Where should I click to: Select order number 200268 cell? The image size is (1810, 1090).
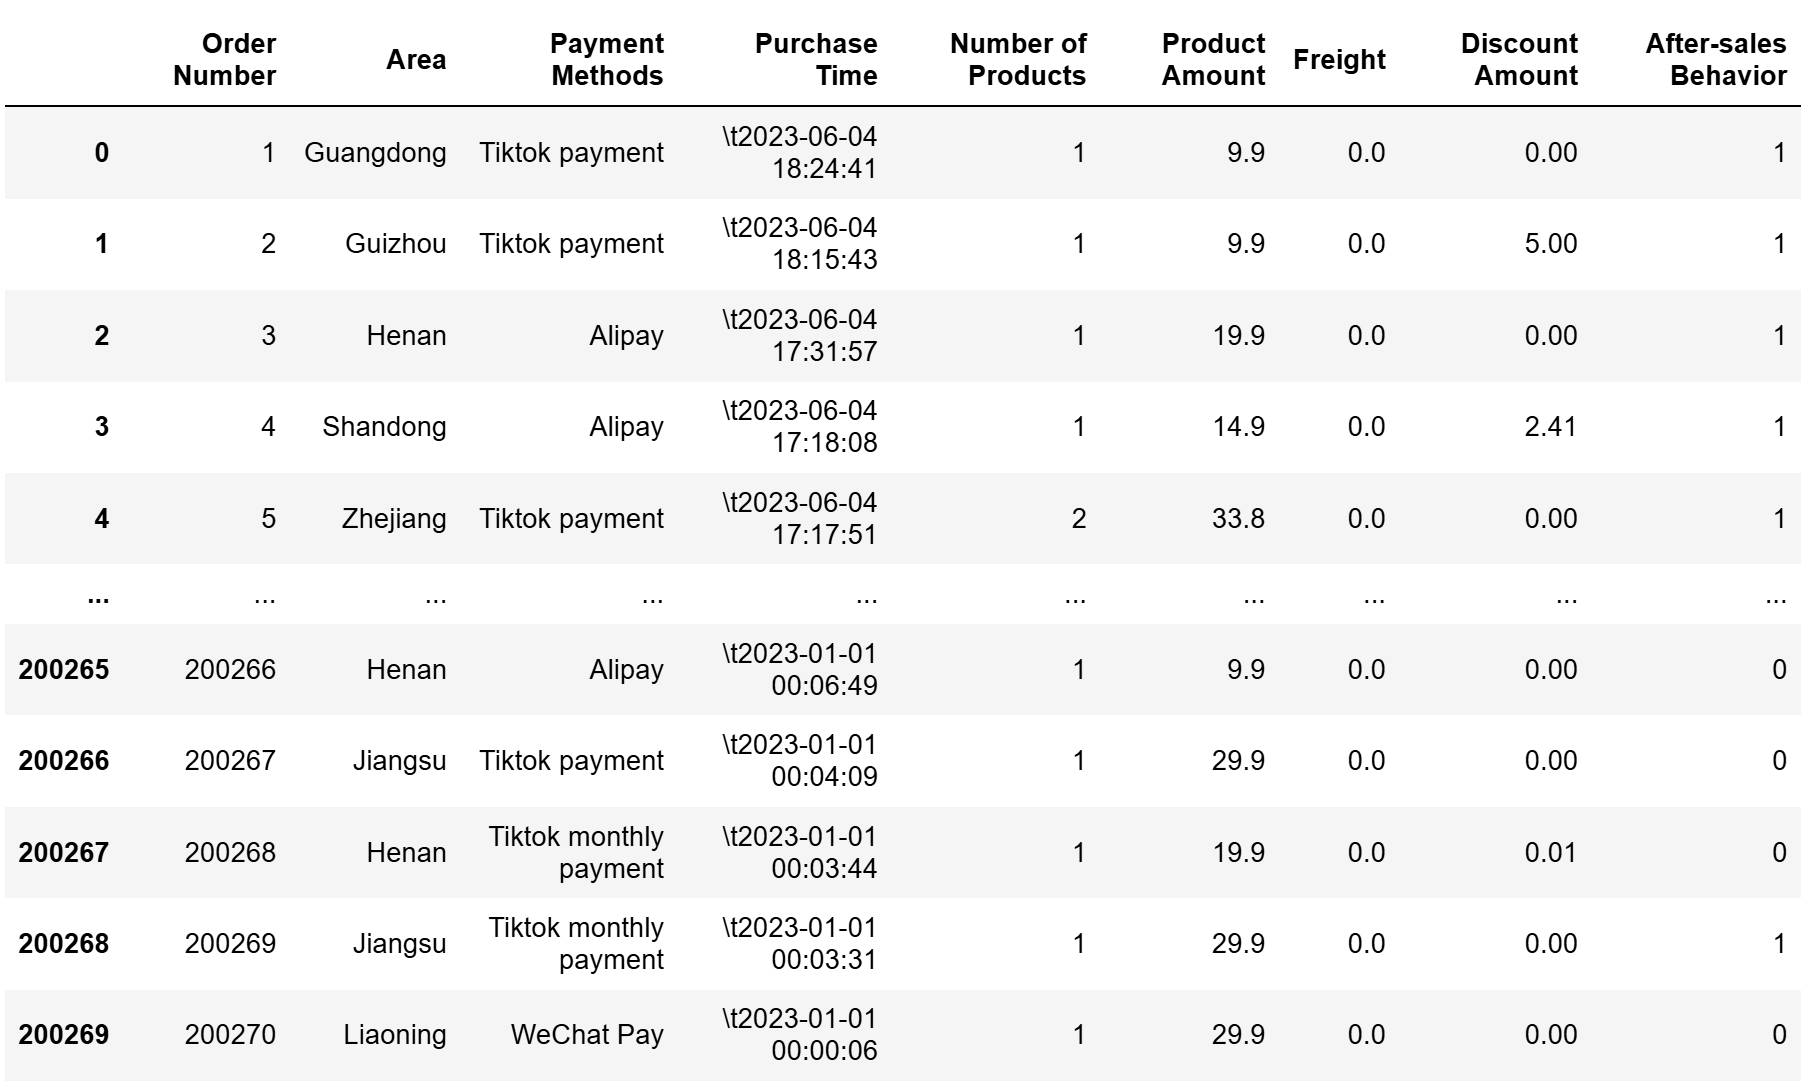tap(230, 853)
